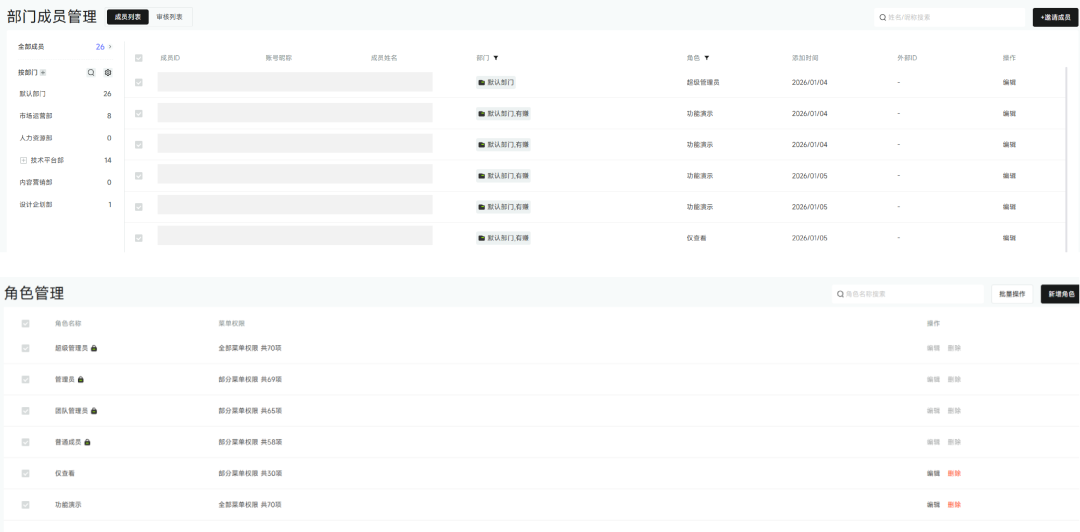Image resolution: width=1080 pixels, height=532 pixels.
Task: Check the 团队管理员 role row checkbox
Action: tap(25, 411)
